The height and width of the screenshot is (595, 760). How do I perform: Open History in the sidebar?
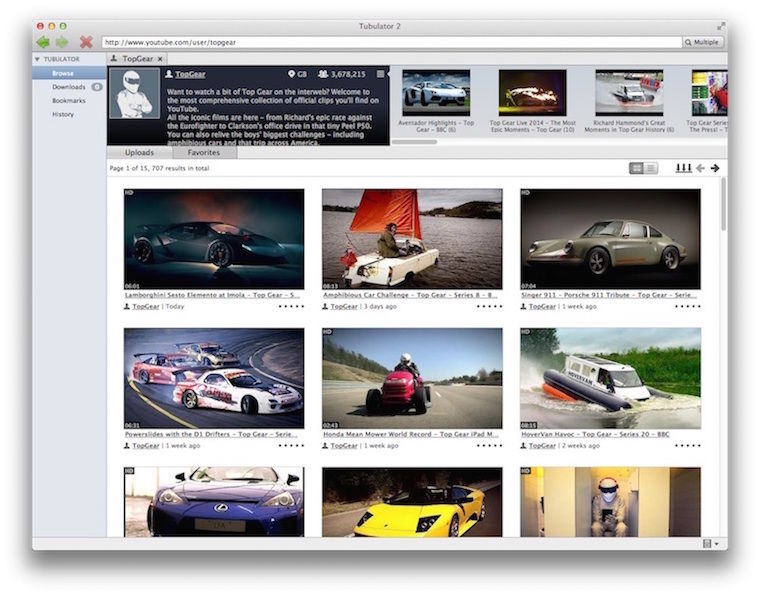pos(63,114)
